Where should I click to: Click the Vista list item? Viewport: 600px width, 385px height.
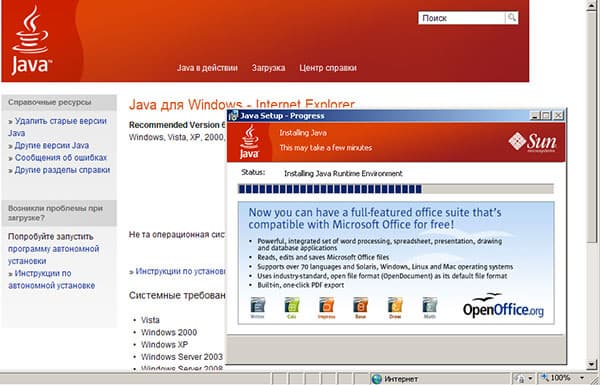150,320
